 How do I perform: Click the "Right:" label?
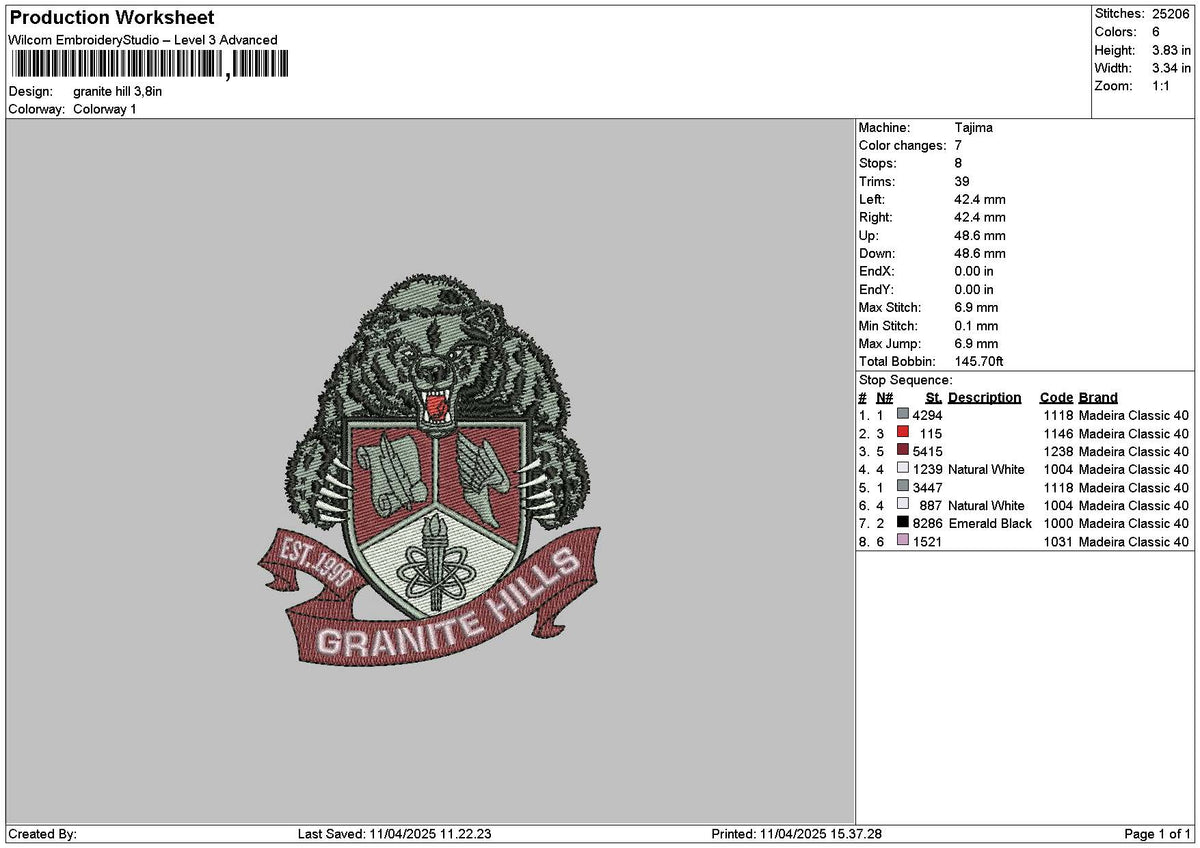(x=876, y=218)
